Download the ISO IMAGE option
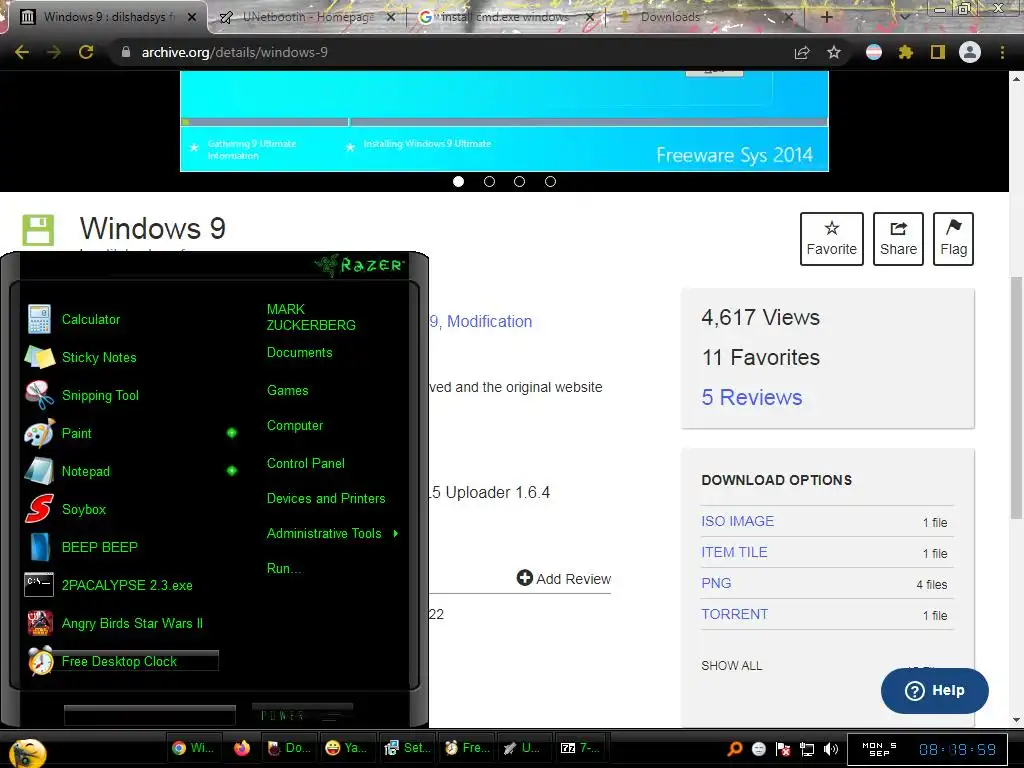Viewport: 1024px width, 768px height. [x=737, y=521]
